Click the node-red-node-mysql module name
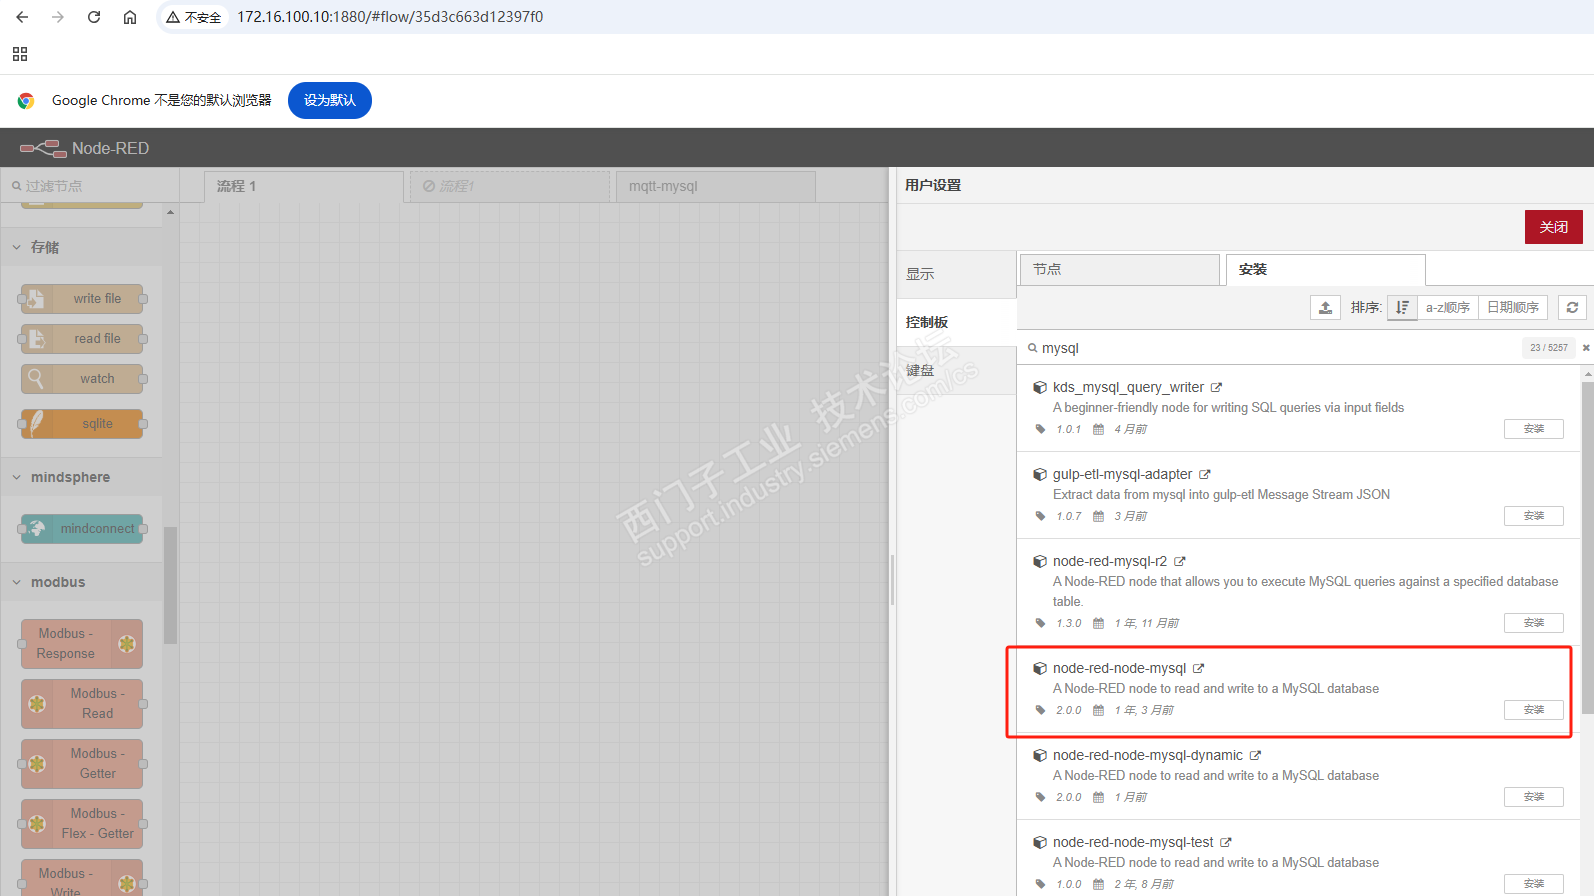Image resolution: width=1594 pixels, height=896 pixels. 1119,668
